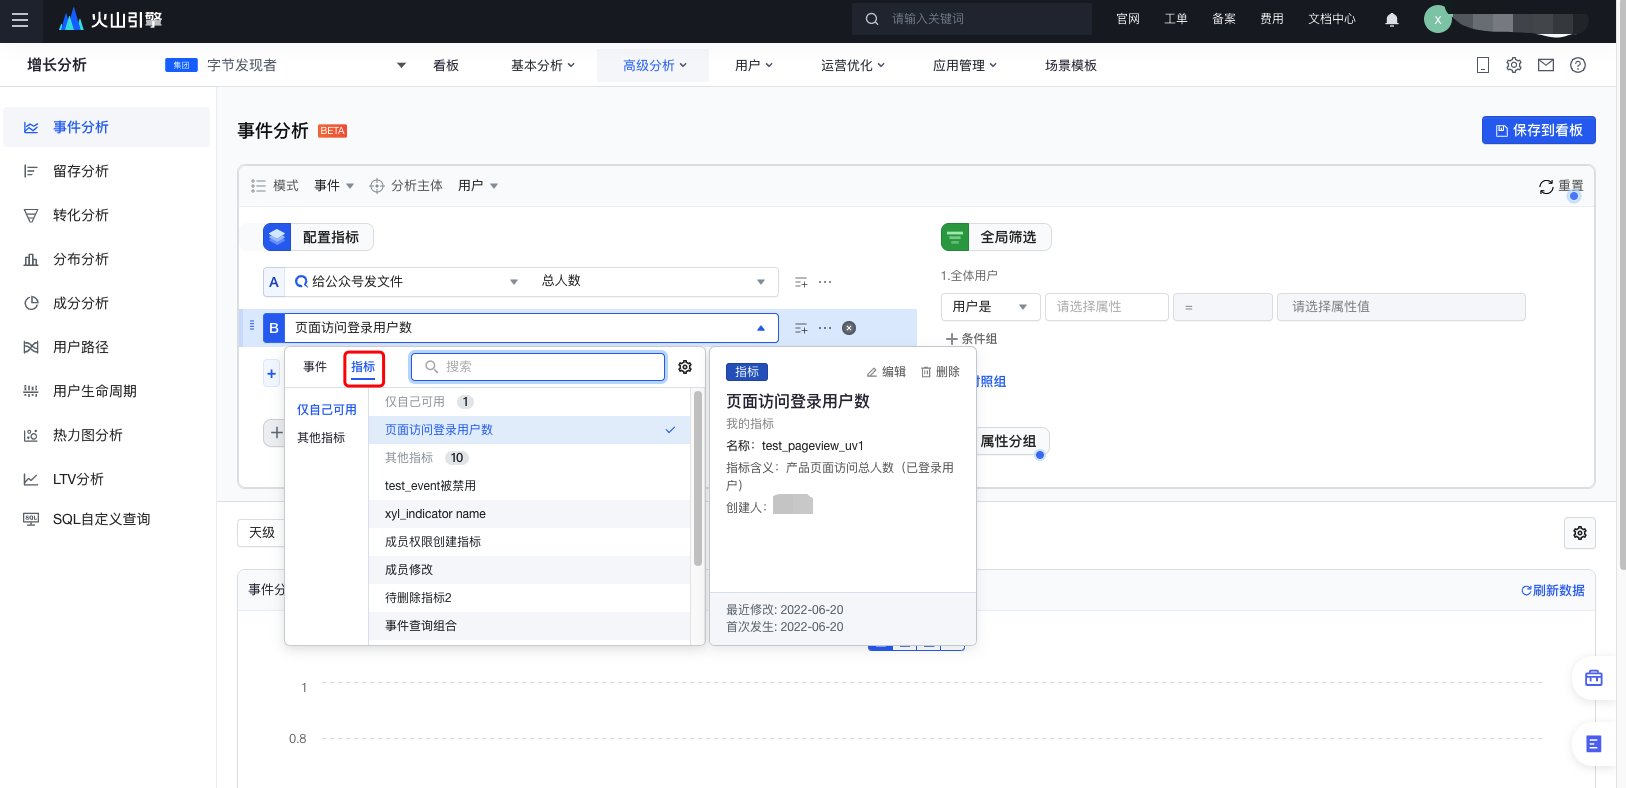Open 事件分析 in the sidebar
Screen dimensions: 1626x788
107,127
